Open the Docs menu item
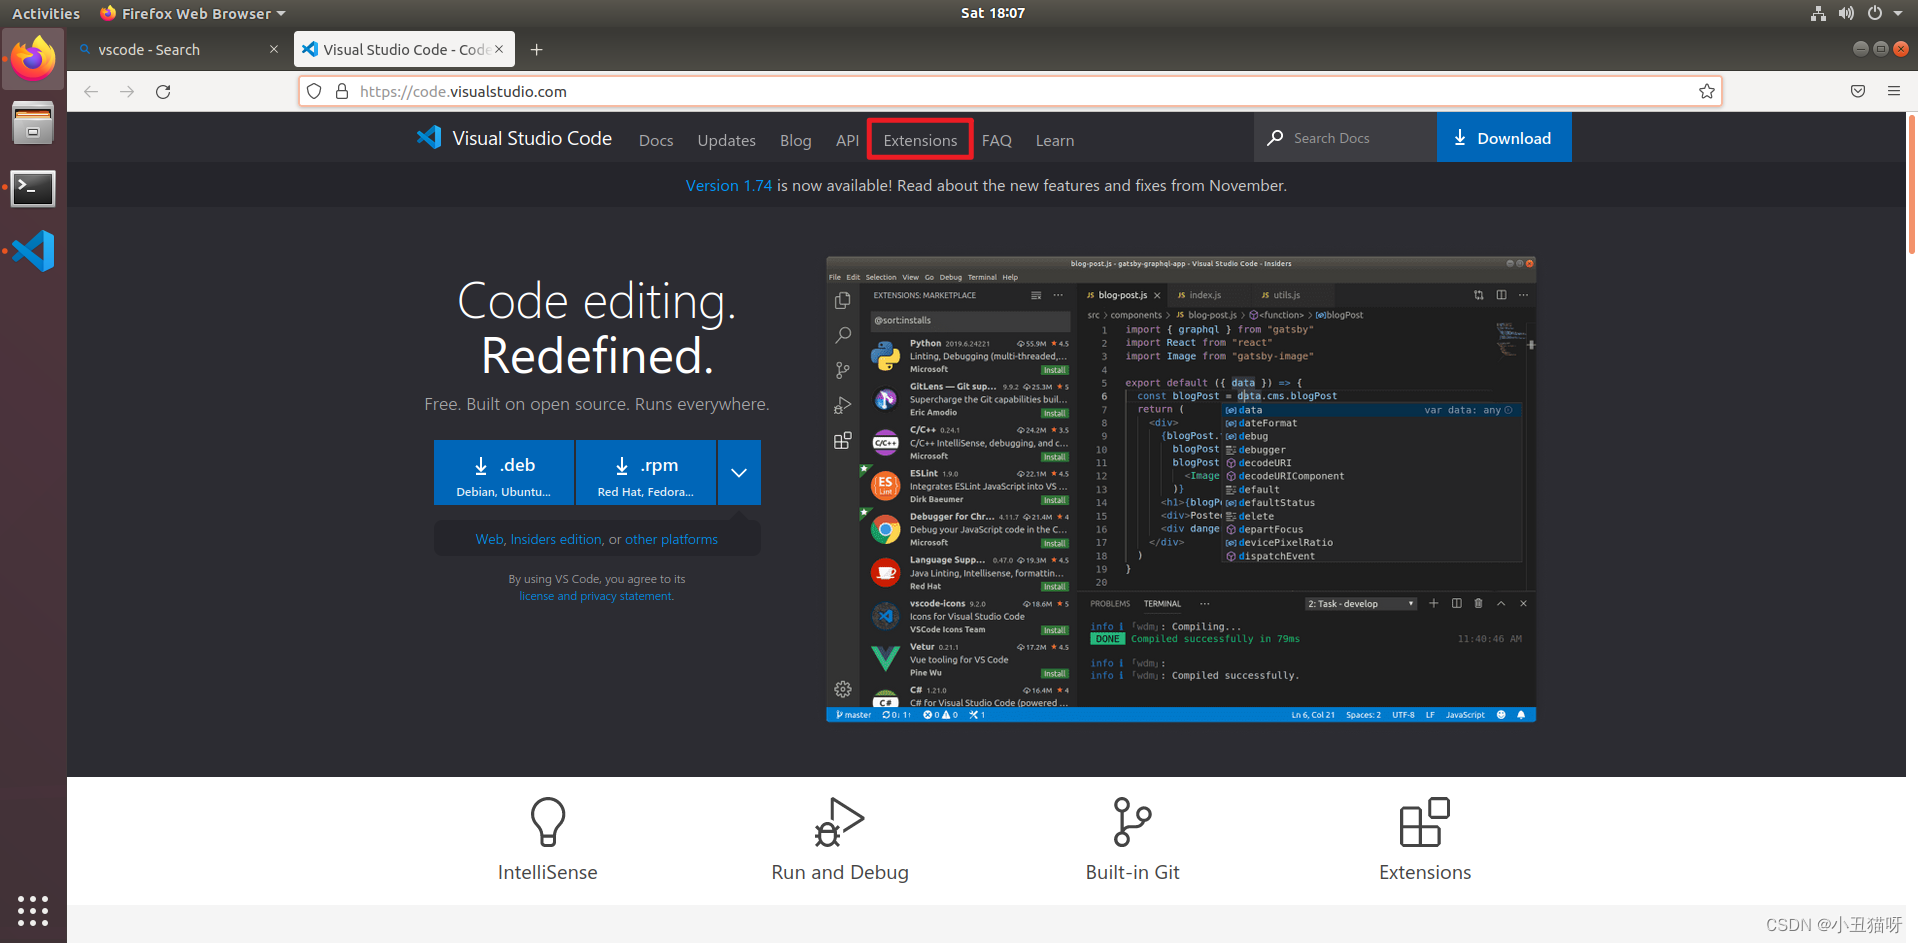The image size is (1918, 943). click(656, 141)
